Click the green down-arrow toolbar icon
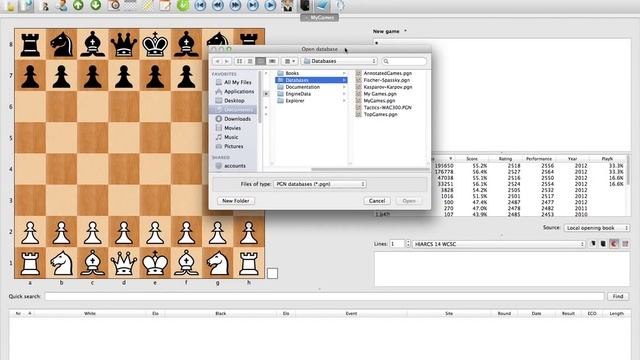 (x=96, y=5)
